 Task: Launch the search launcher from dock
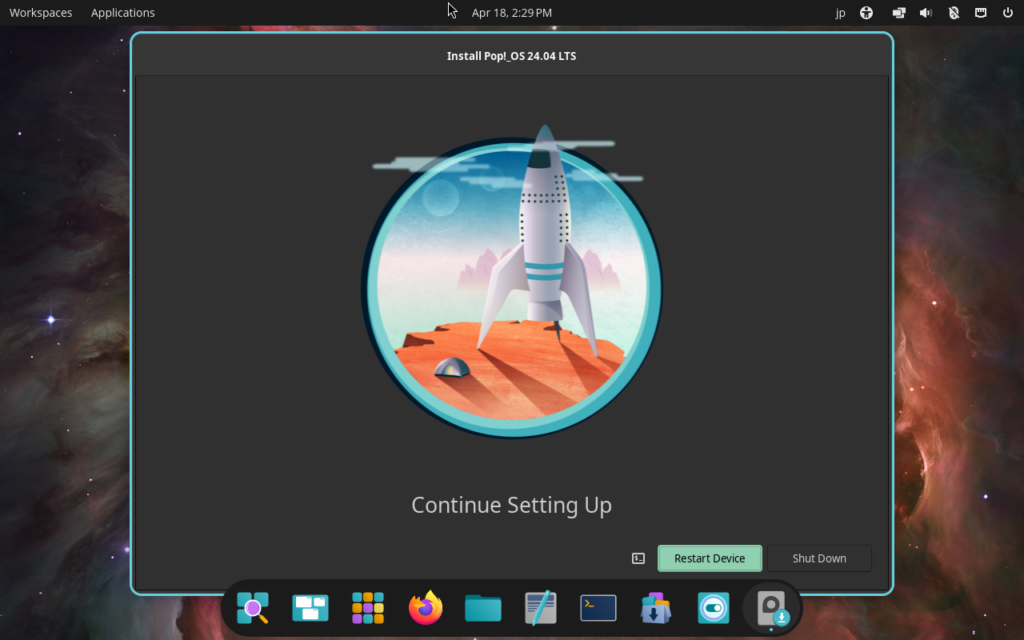252,607
